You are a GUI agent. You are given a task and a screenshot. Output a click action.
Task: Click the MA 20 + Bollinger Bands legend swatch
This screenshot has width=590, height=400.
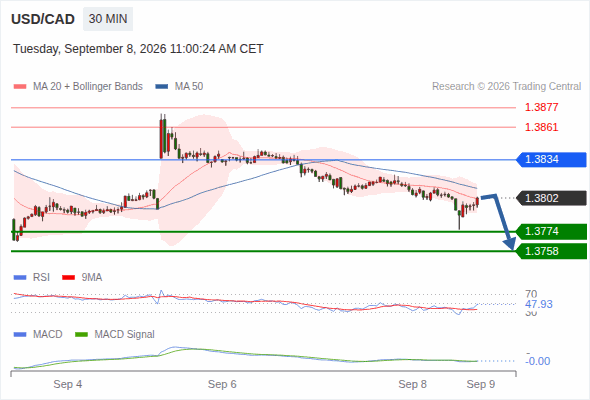tap(20, 87)
